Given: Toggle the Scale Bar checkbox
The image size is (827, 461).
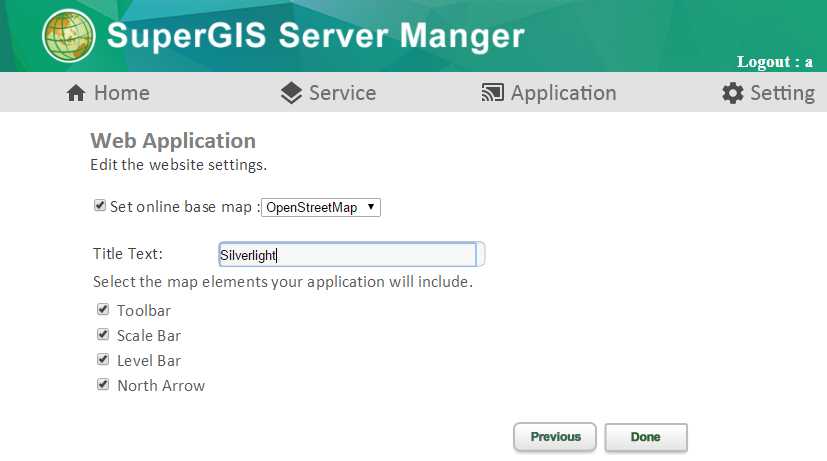Looking at the screenshot, I should [x=103, y=334].
